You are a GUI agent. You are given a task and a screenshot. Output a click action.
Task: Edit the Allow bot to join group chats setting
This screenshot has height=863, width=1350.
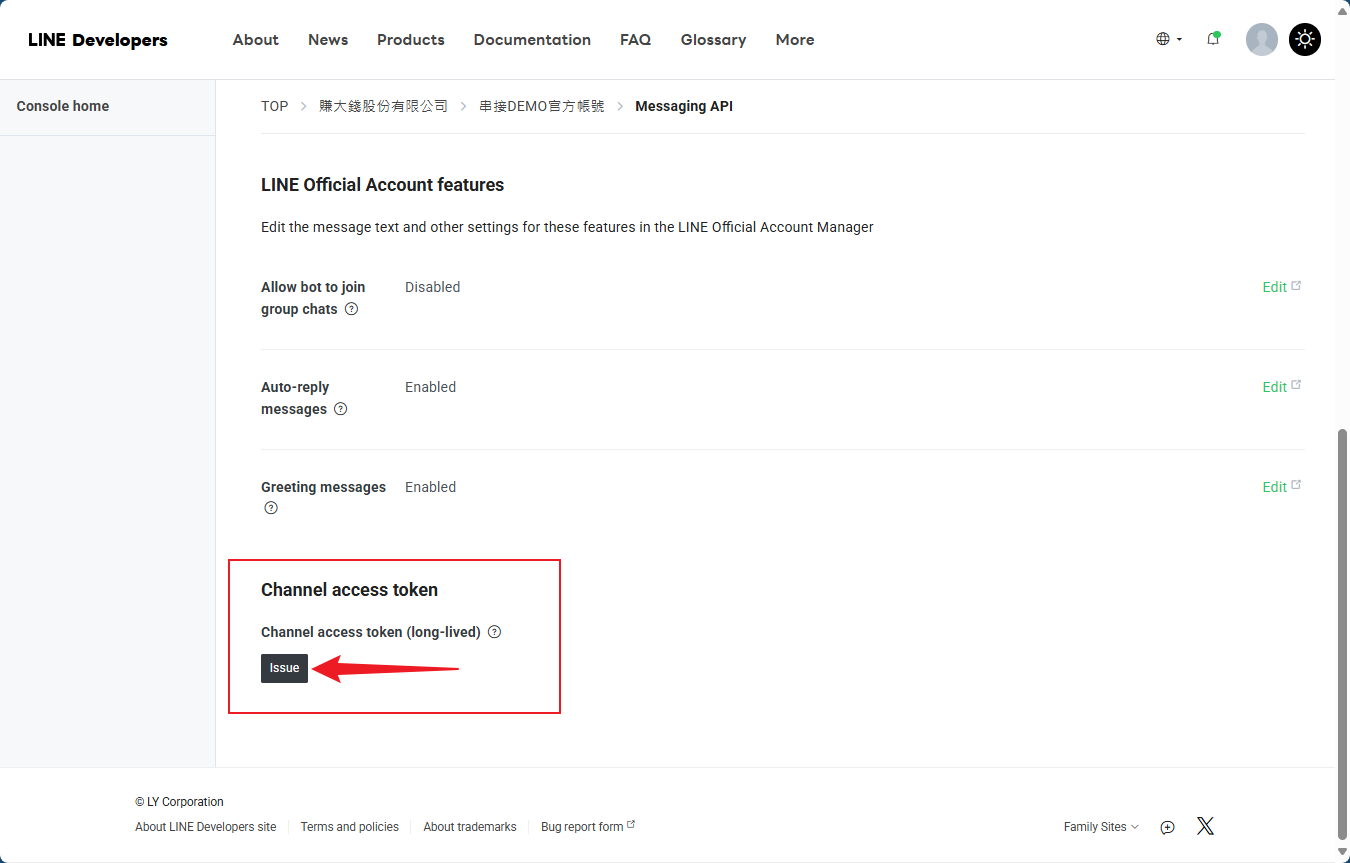[x=1282, y=287]
